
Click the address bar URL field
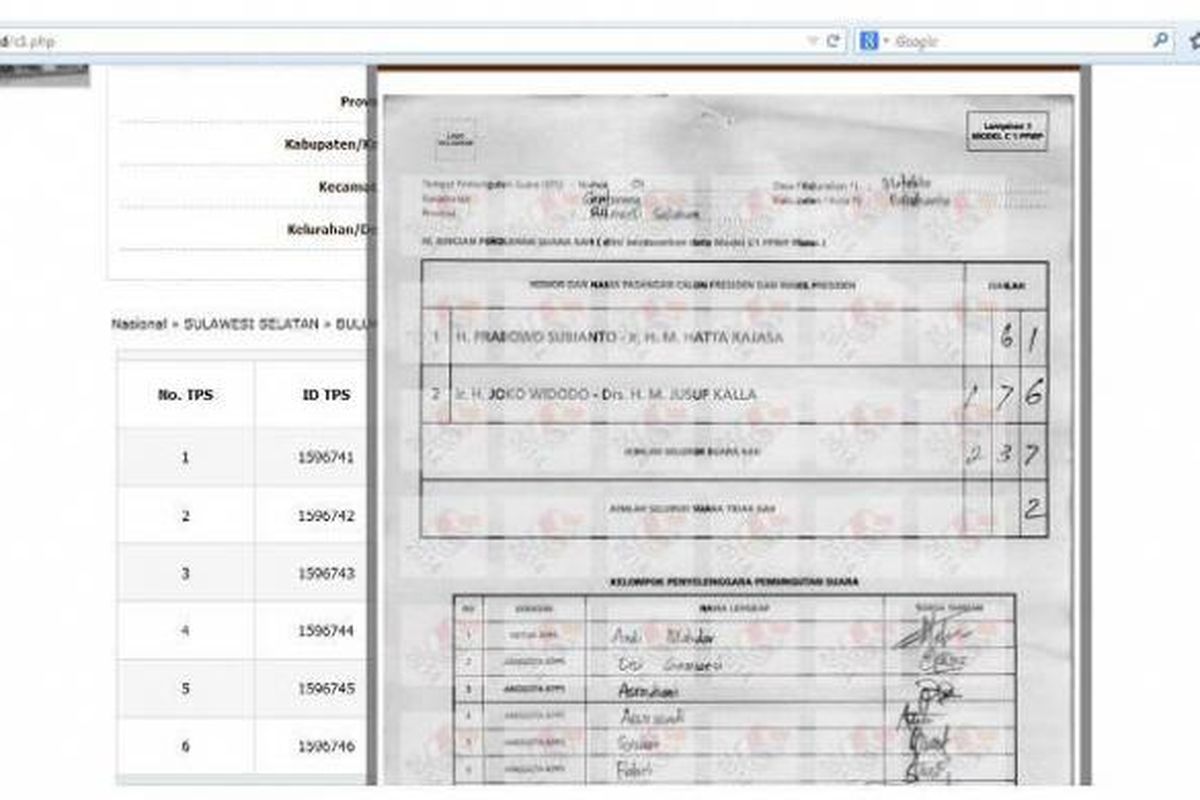coord(400,42)
